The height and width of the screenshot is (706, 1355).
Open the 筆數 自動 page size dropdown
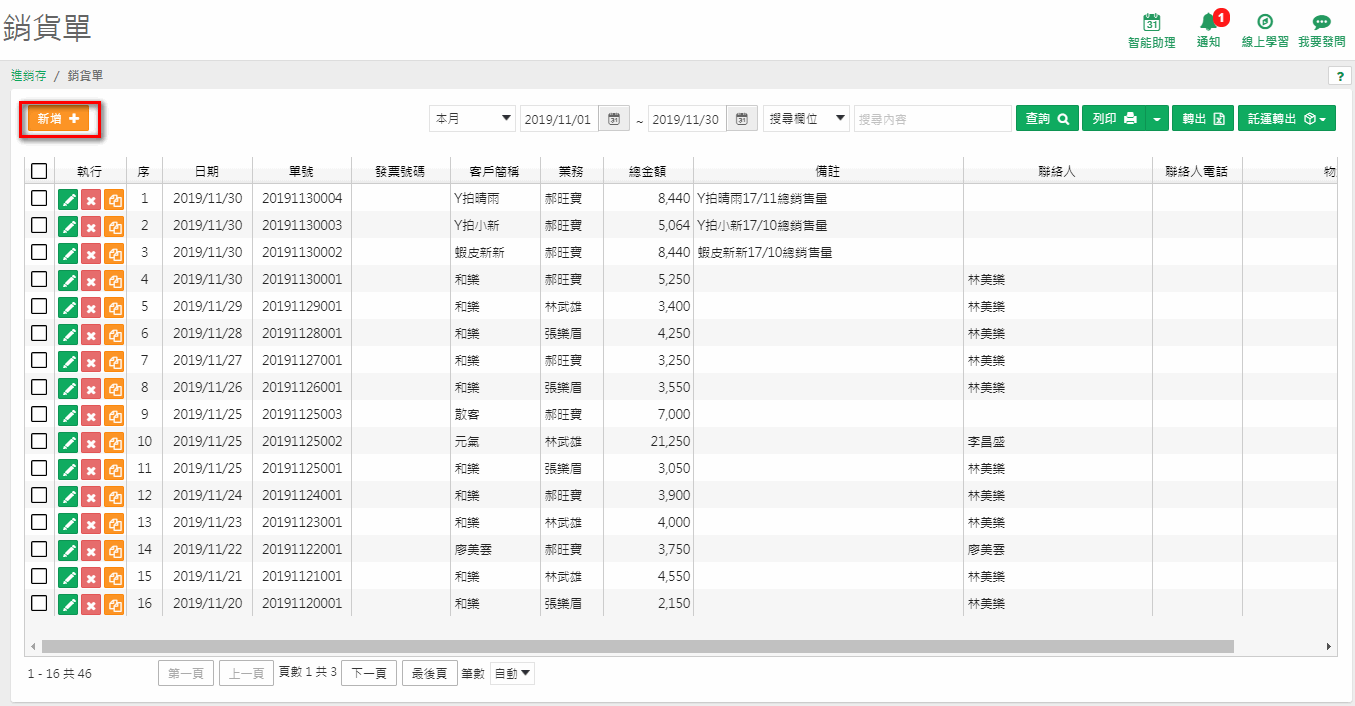tap(512, 674)
